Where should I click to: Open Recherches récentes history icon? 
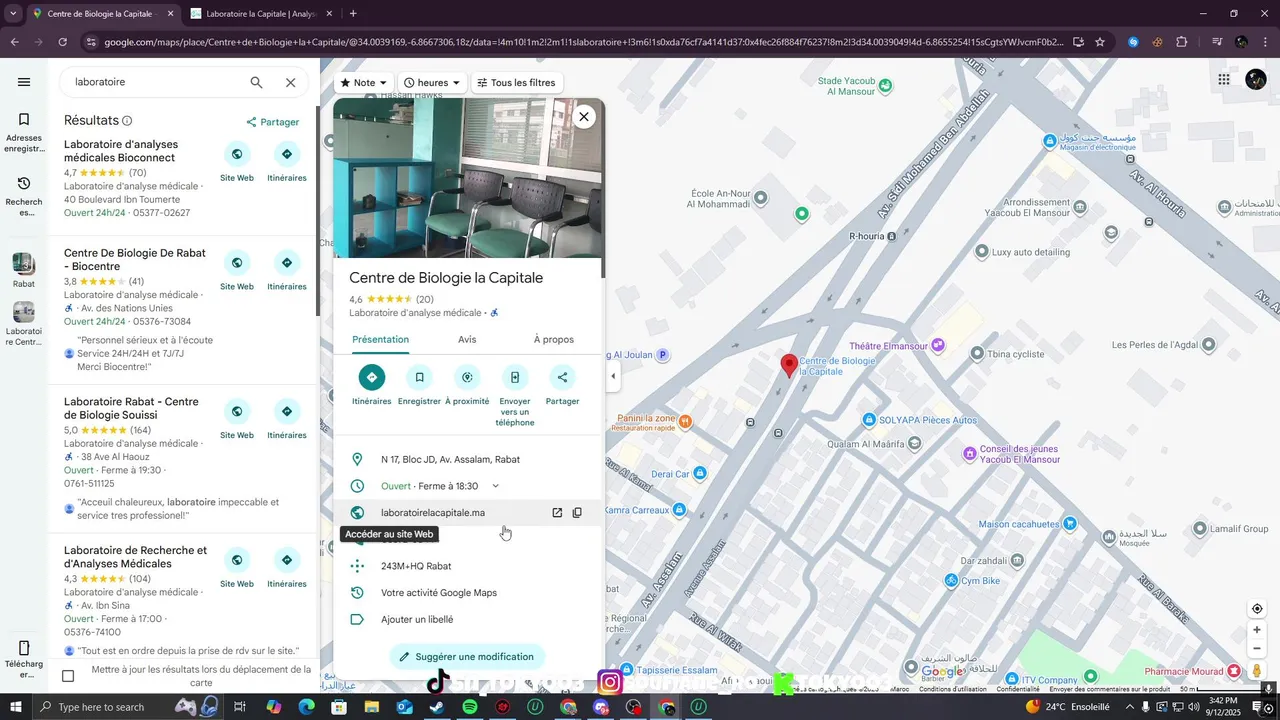tap(24, 196)
